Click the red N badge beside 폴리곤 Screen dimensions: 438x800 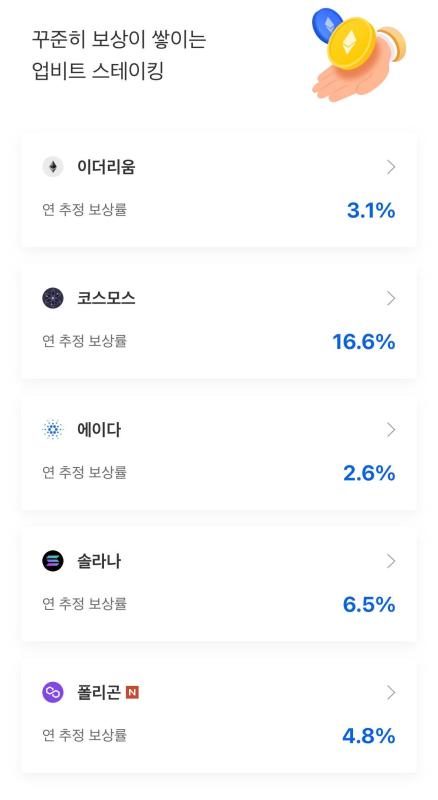pos(132,692)
